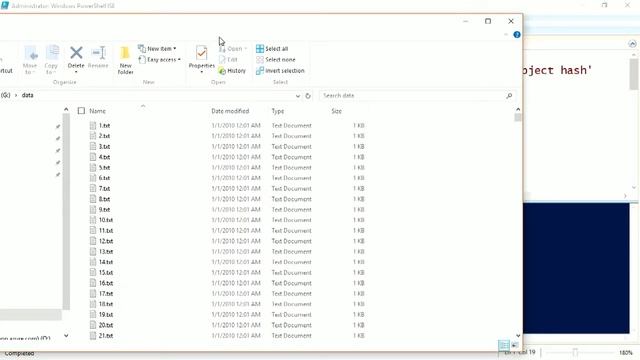Open address bar history dropdown
640x360 pixels.
coord(298,96)
